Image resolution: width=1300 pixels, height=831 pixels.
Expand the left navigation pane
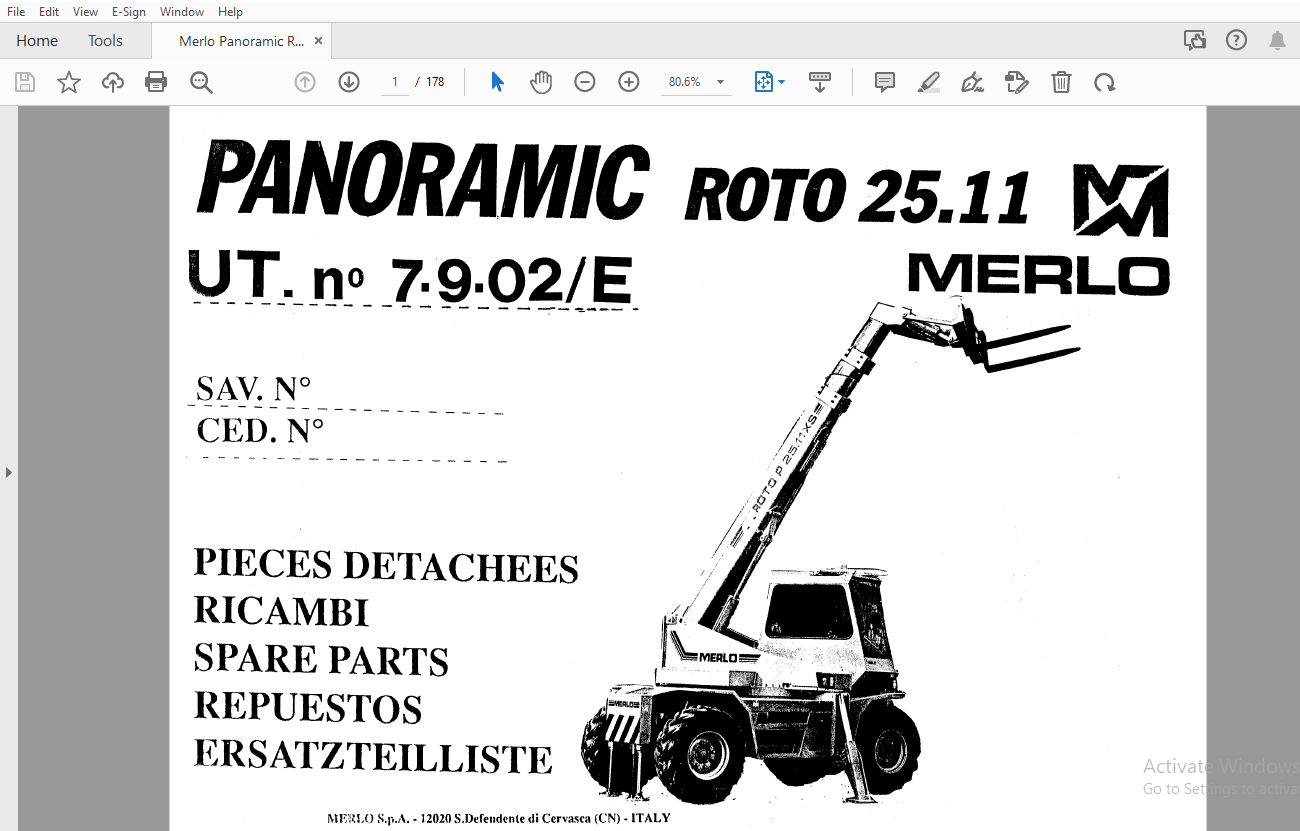[9, 471]
